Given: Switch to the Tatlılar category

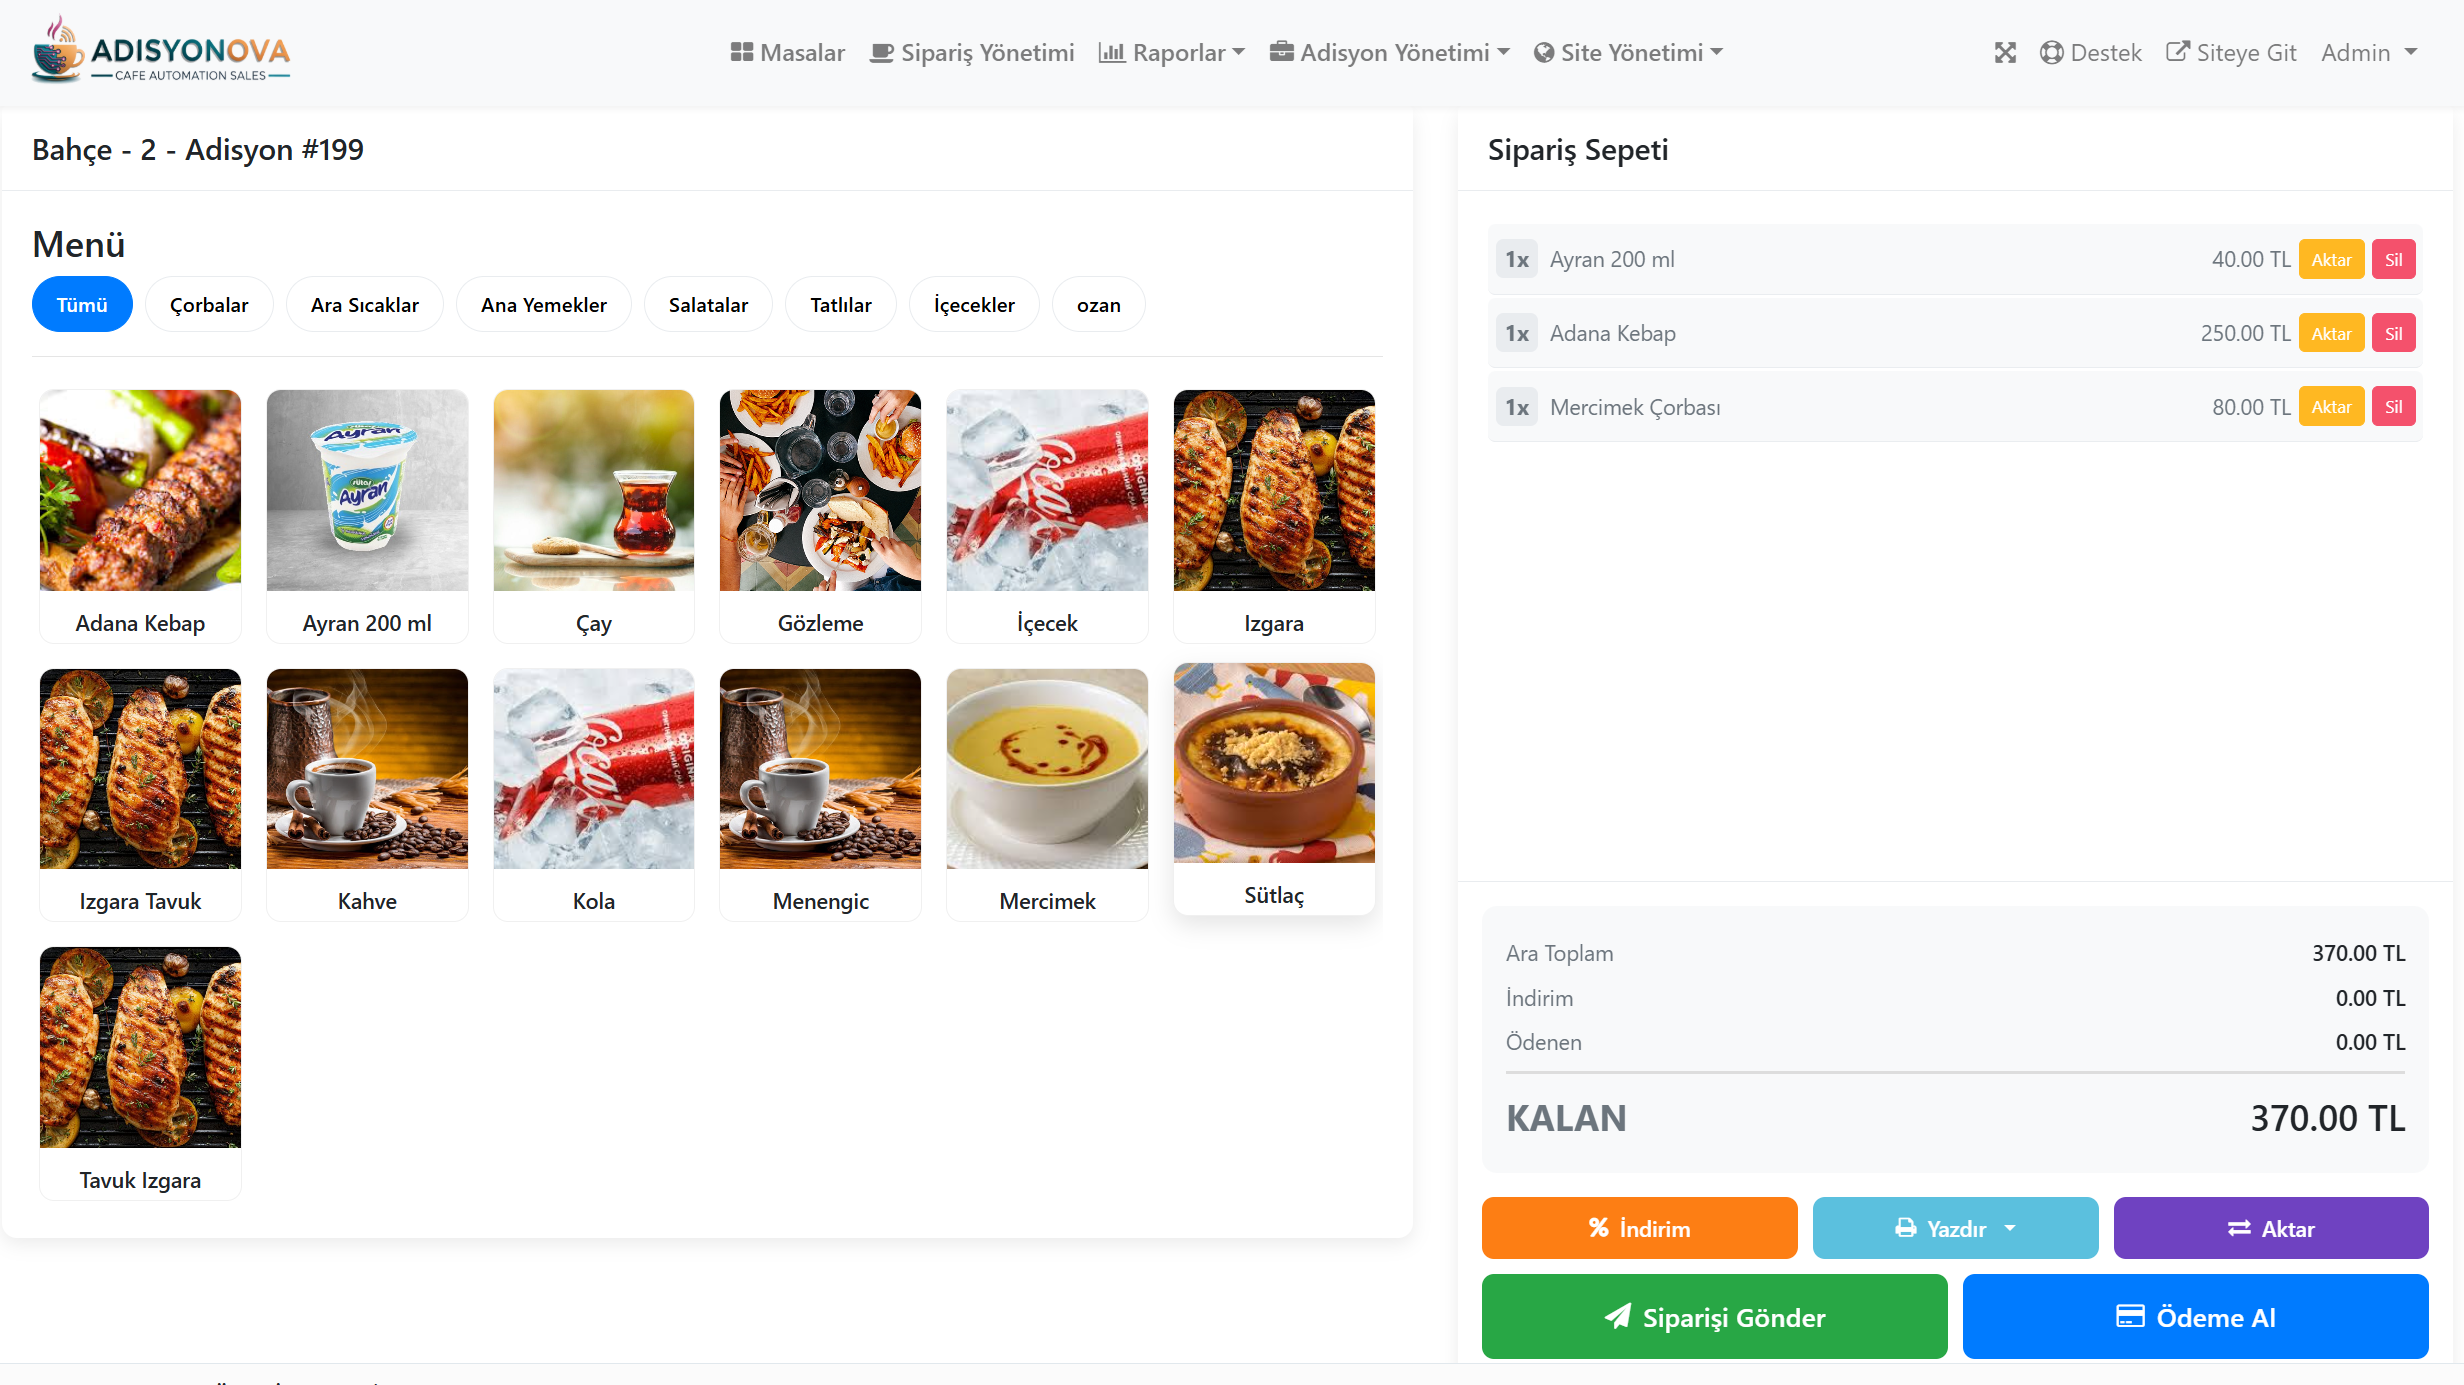Looking at the screenshot, I should click(x=840, y=305).
